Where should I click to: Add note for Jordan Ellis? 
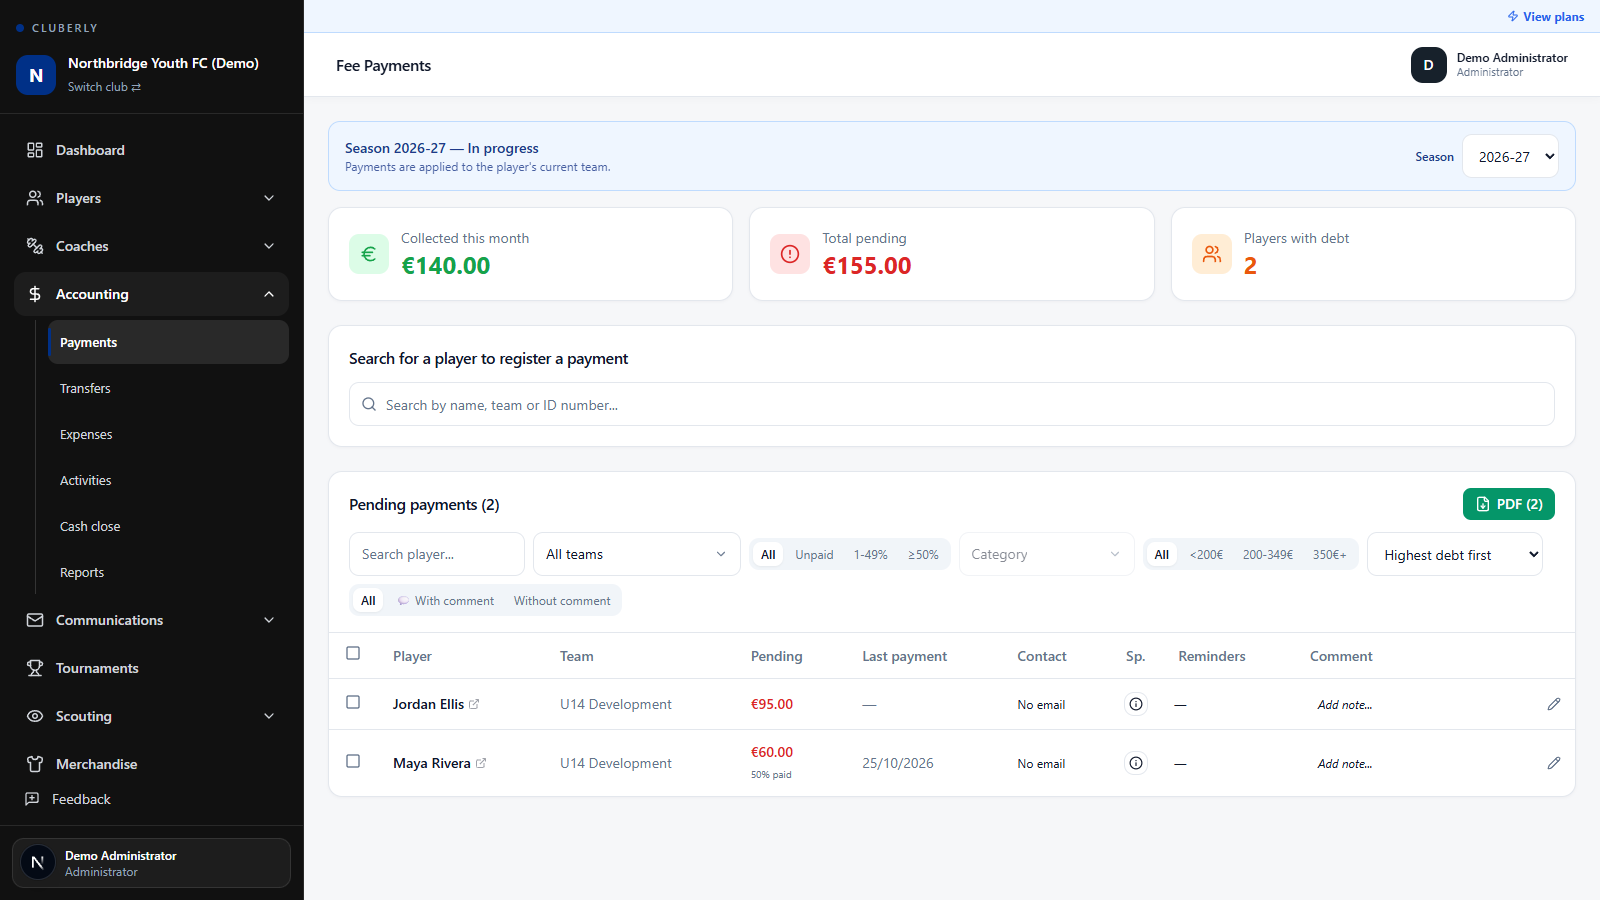coord(1344,705)
